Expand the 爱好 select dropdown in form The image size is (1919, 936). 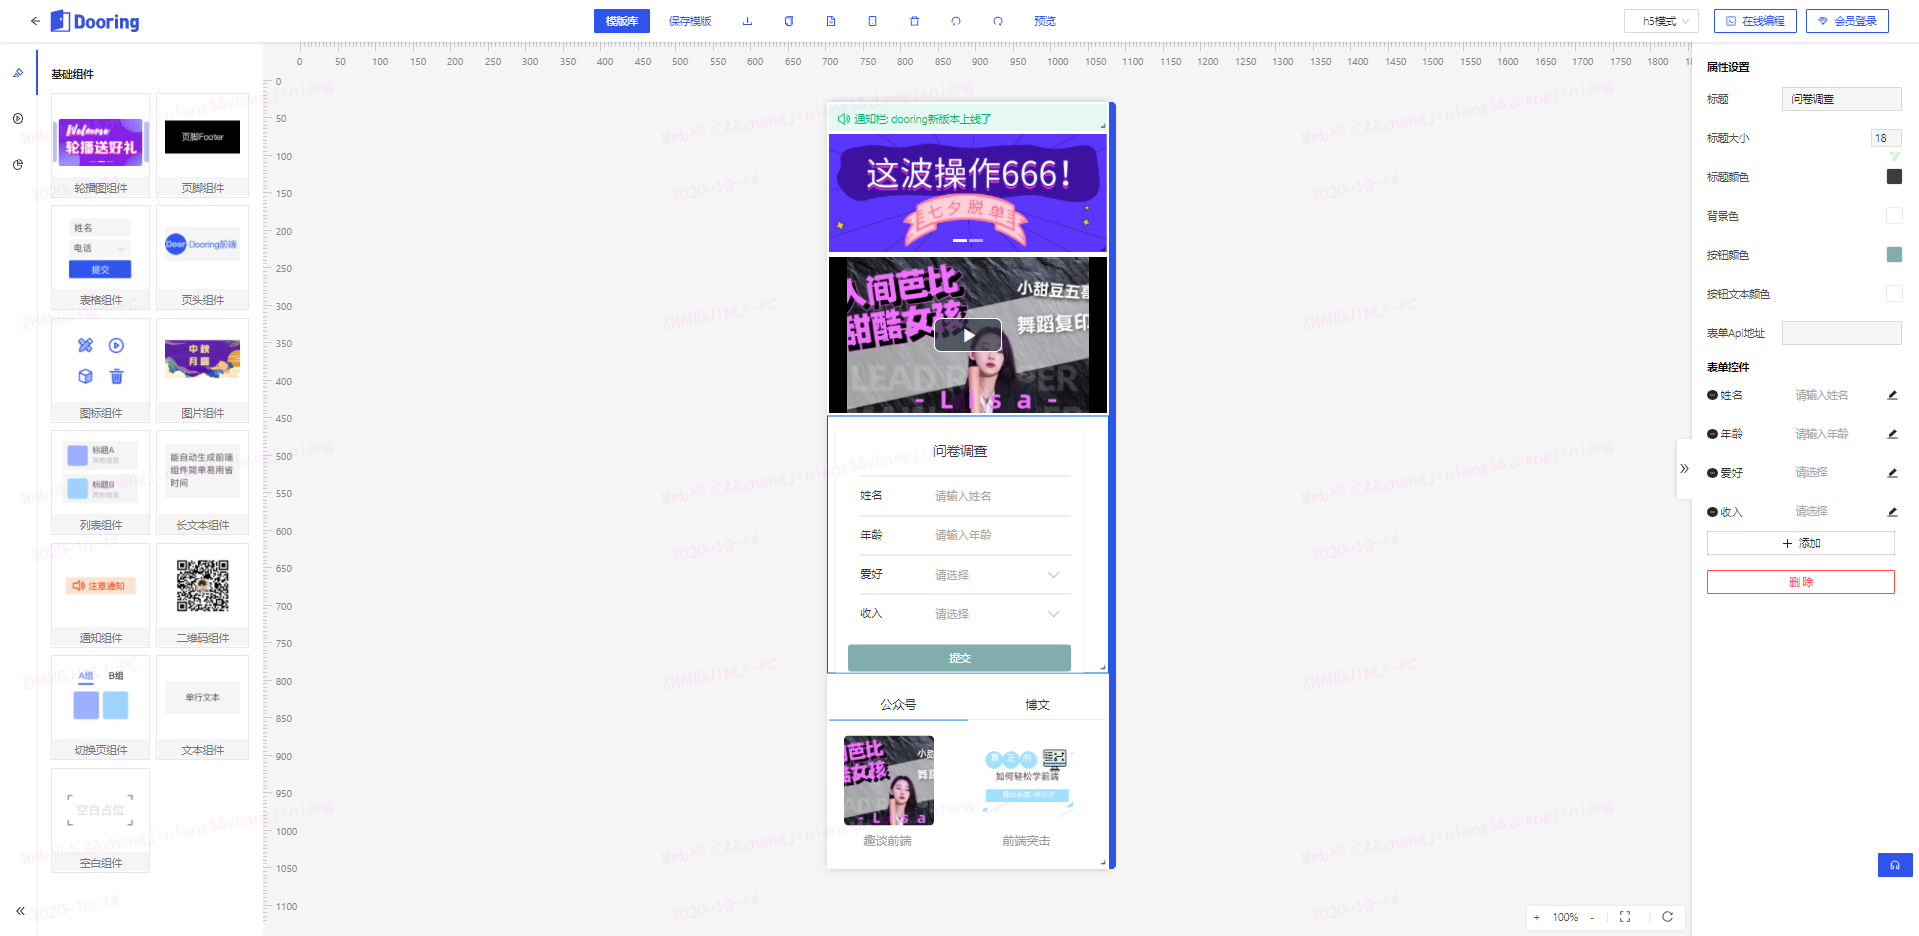[x=1053, y=575]
